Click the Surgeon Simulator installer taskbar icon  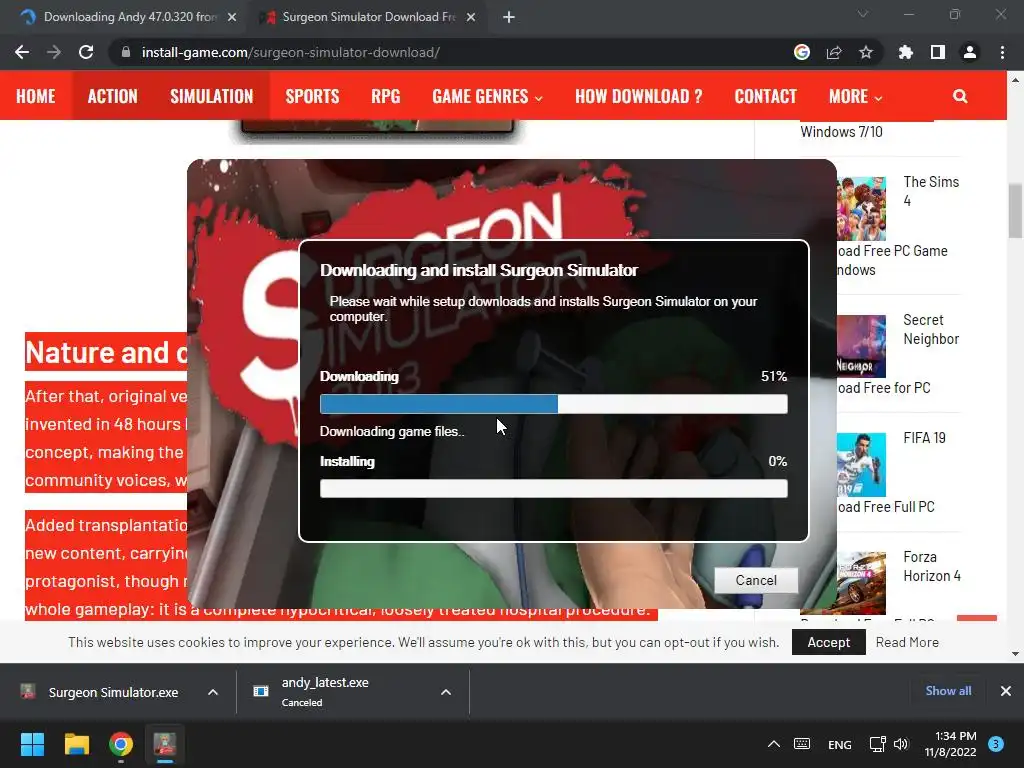(165, 744)
